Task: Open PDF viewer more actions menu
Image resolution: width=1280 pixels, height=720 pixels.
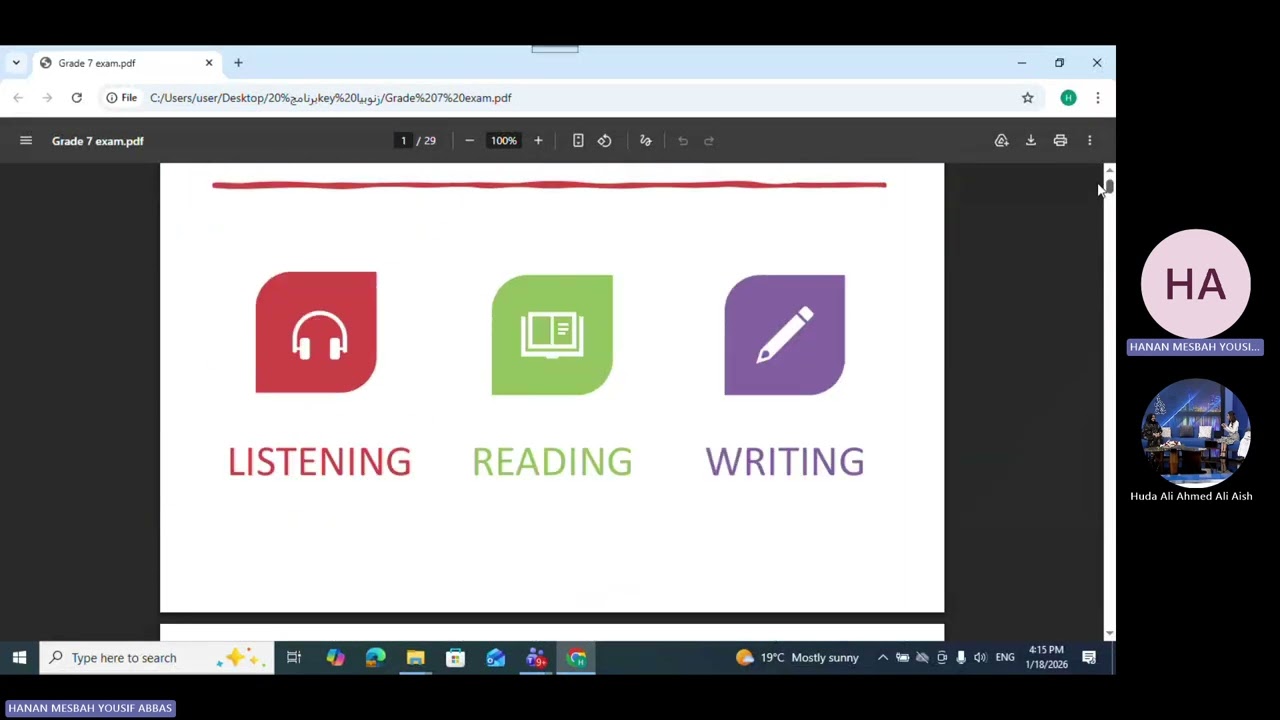Action: [x=1090, y=141]
